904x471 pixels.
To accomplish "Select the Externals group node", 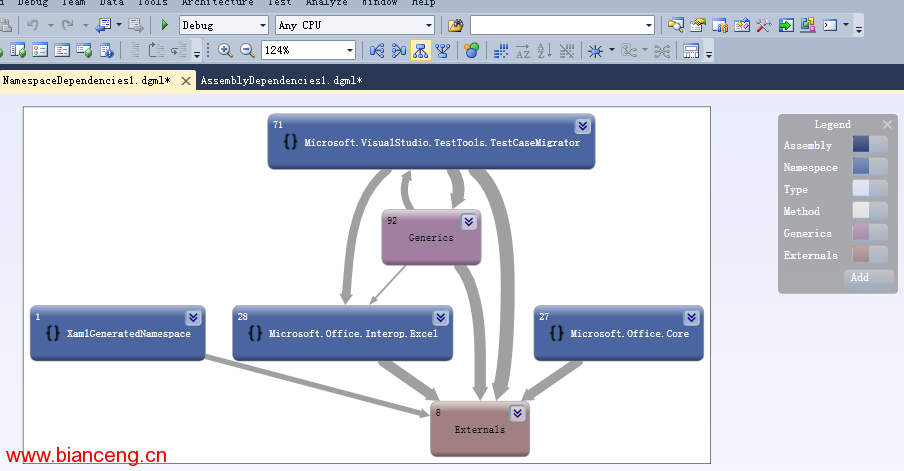I will pos(480,429).
